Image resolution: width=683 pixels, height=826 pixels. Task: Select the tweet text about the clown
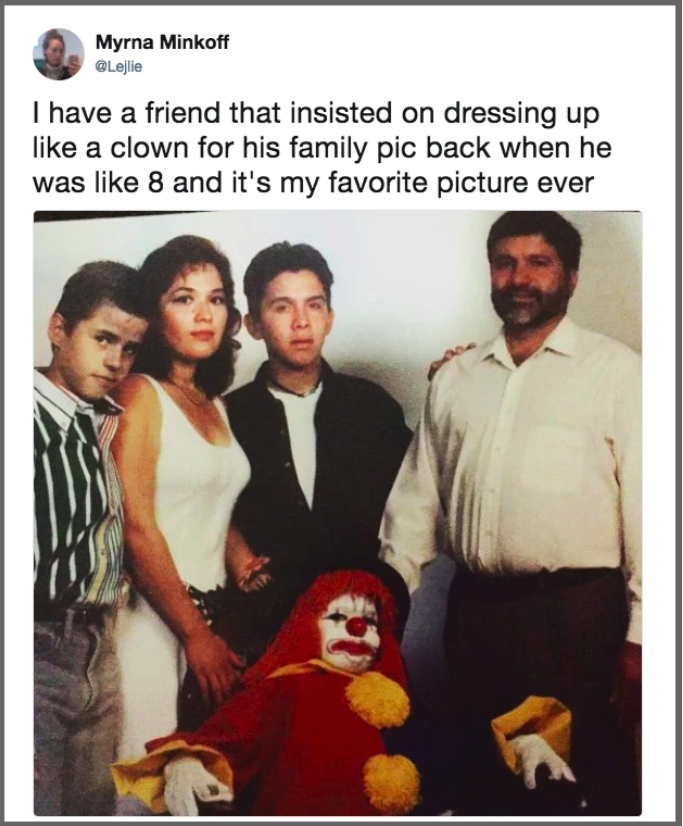pos(322,148)
